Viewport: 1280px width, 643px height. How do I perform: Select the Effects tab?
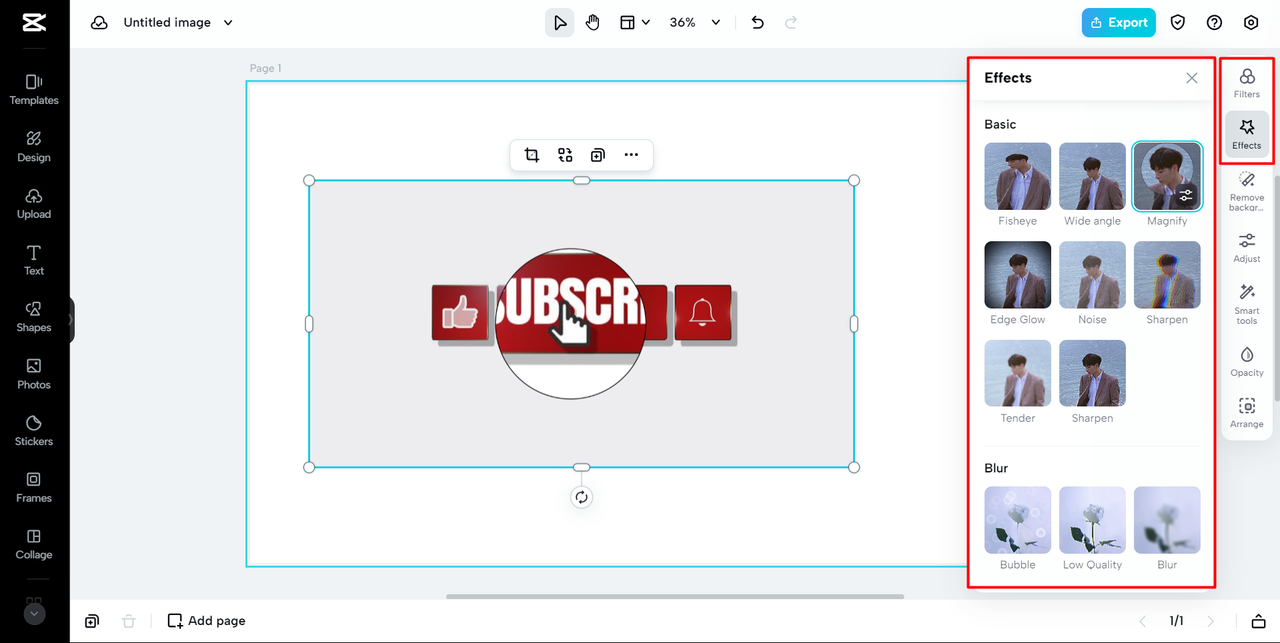[1247, 135]
